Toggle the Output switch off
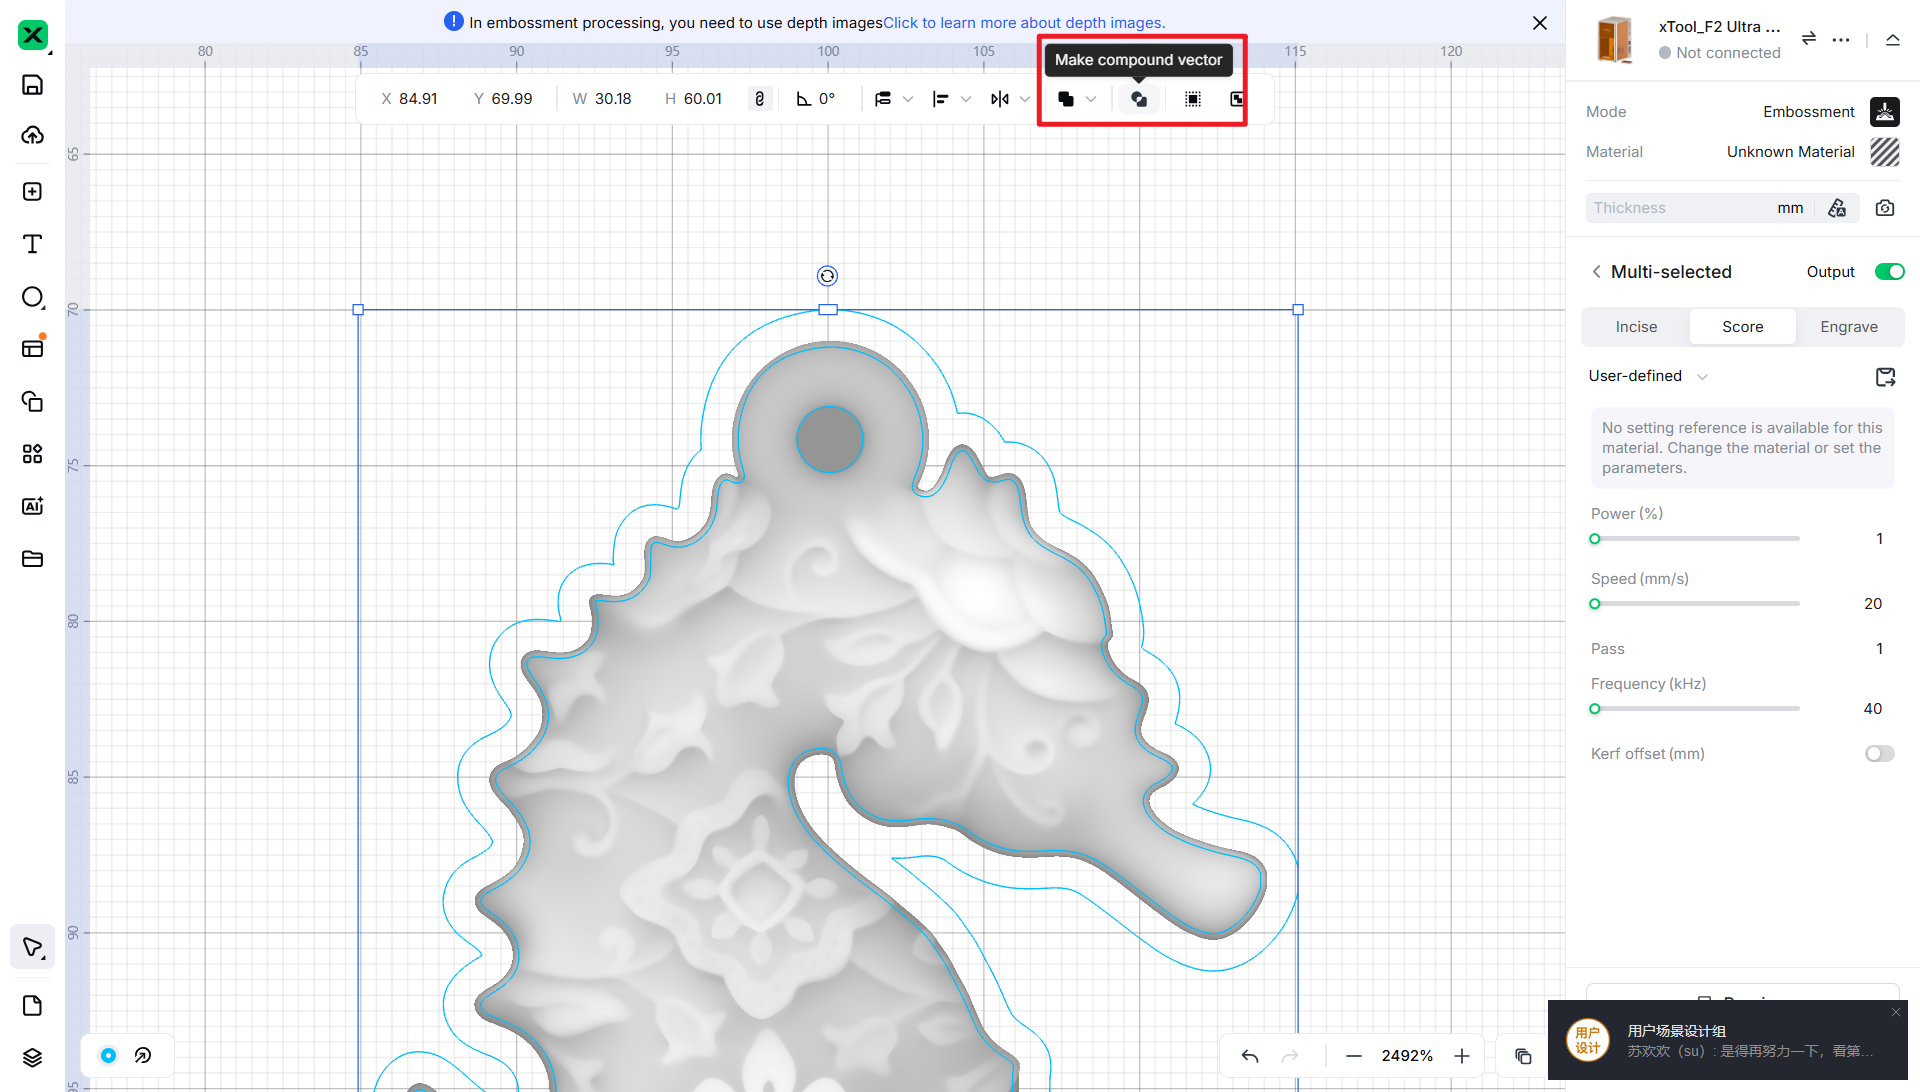Viewport: 1920px width, 1092px height. point(1889,272)
